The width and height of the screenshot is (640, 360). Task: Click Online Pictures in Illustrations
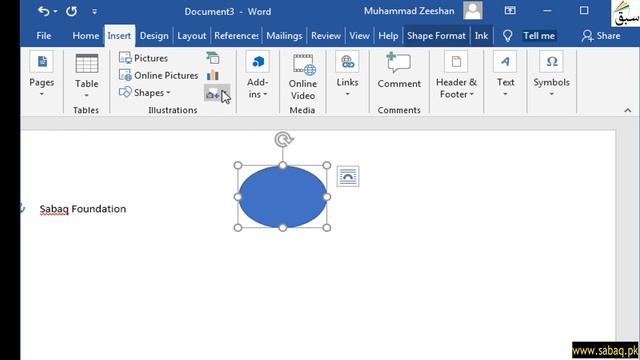point(158,75)
